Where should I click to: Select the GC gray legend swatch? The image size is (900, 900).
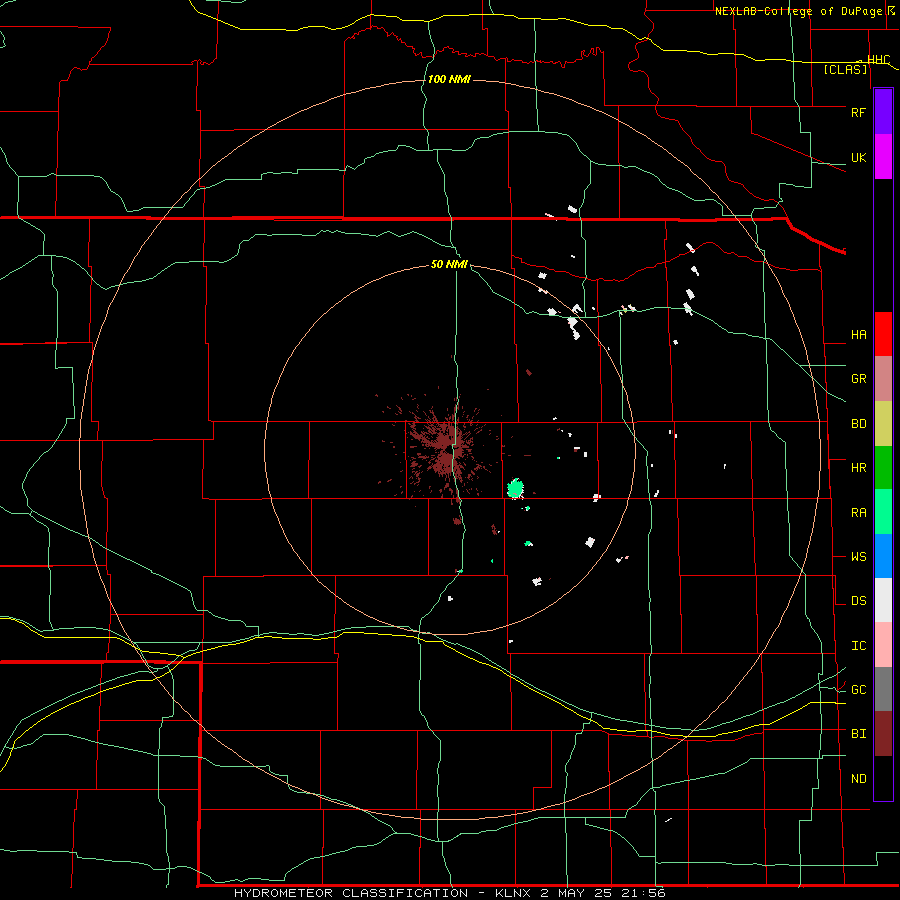click(883, 689)
